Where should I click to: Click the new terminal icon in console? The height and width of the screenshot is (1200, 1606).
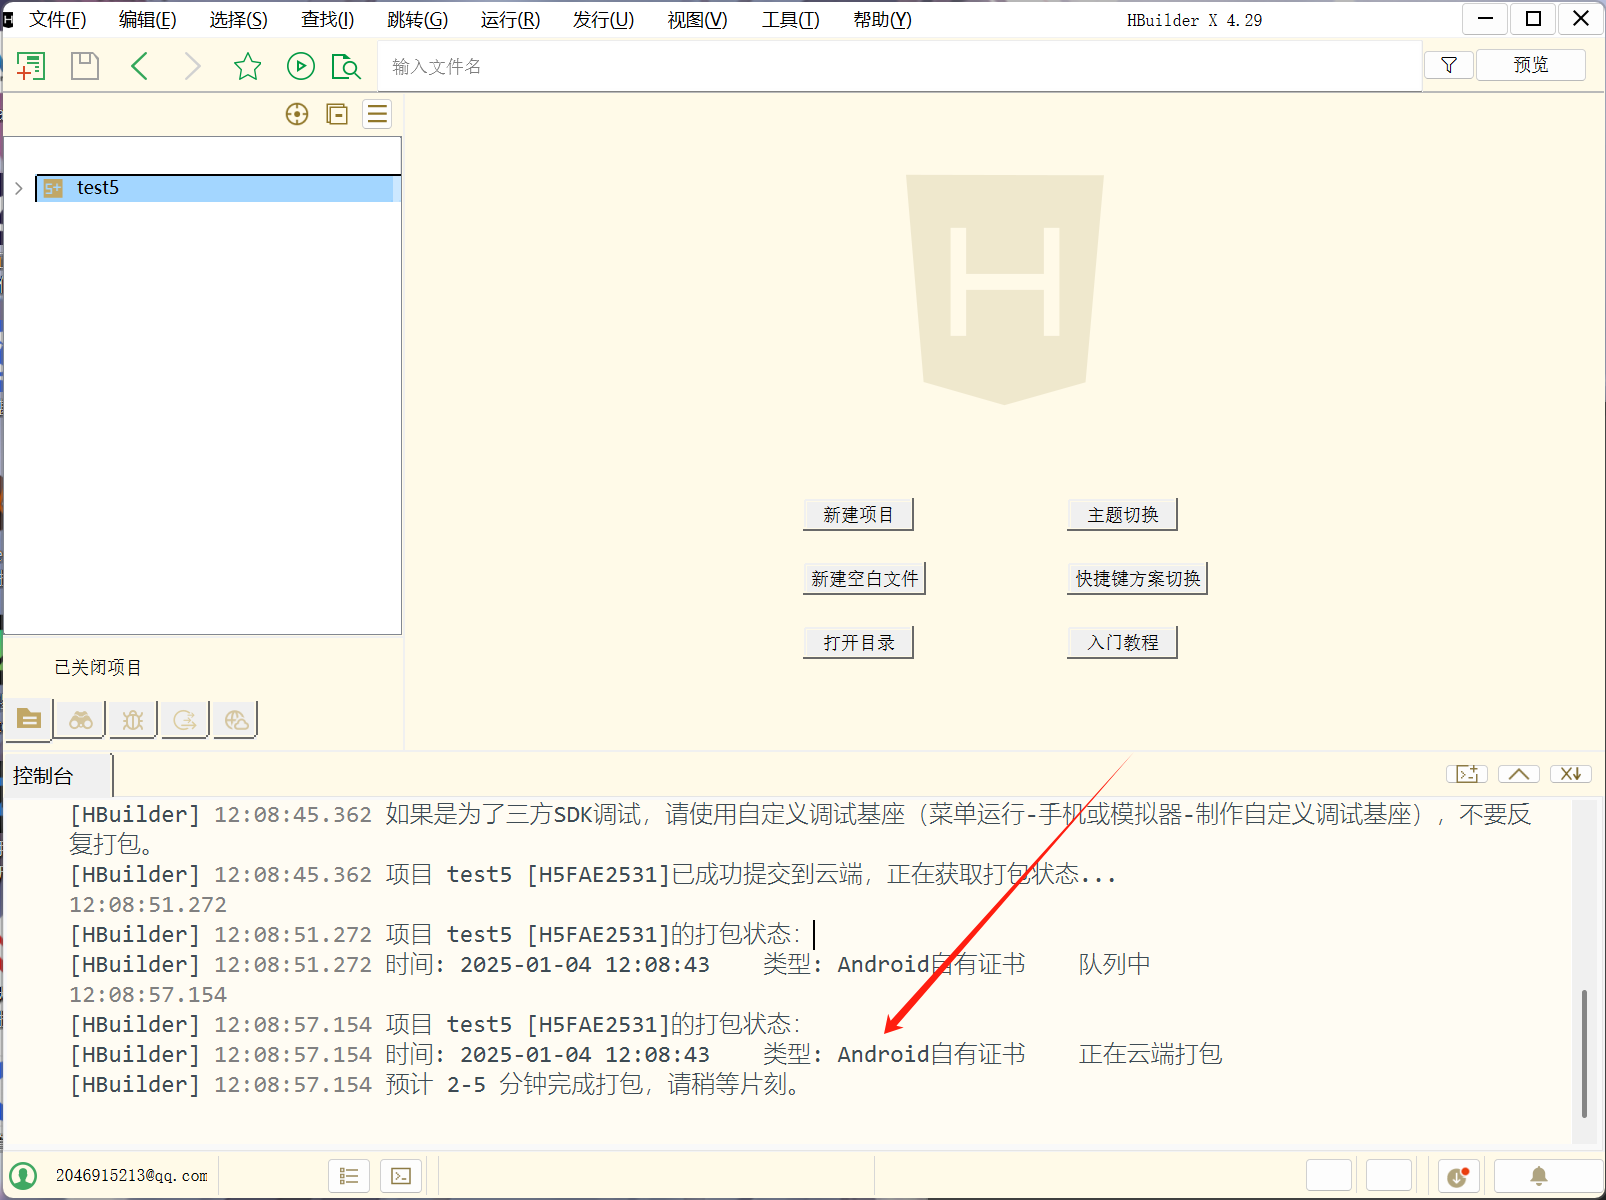1467,774
